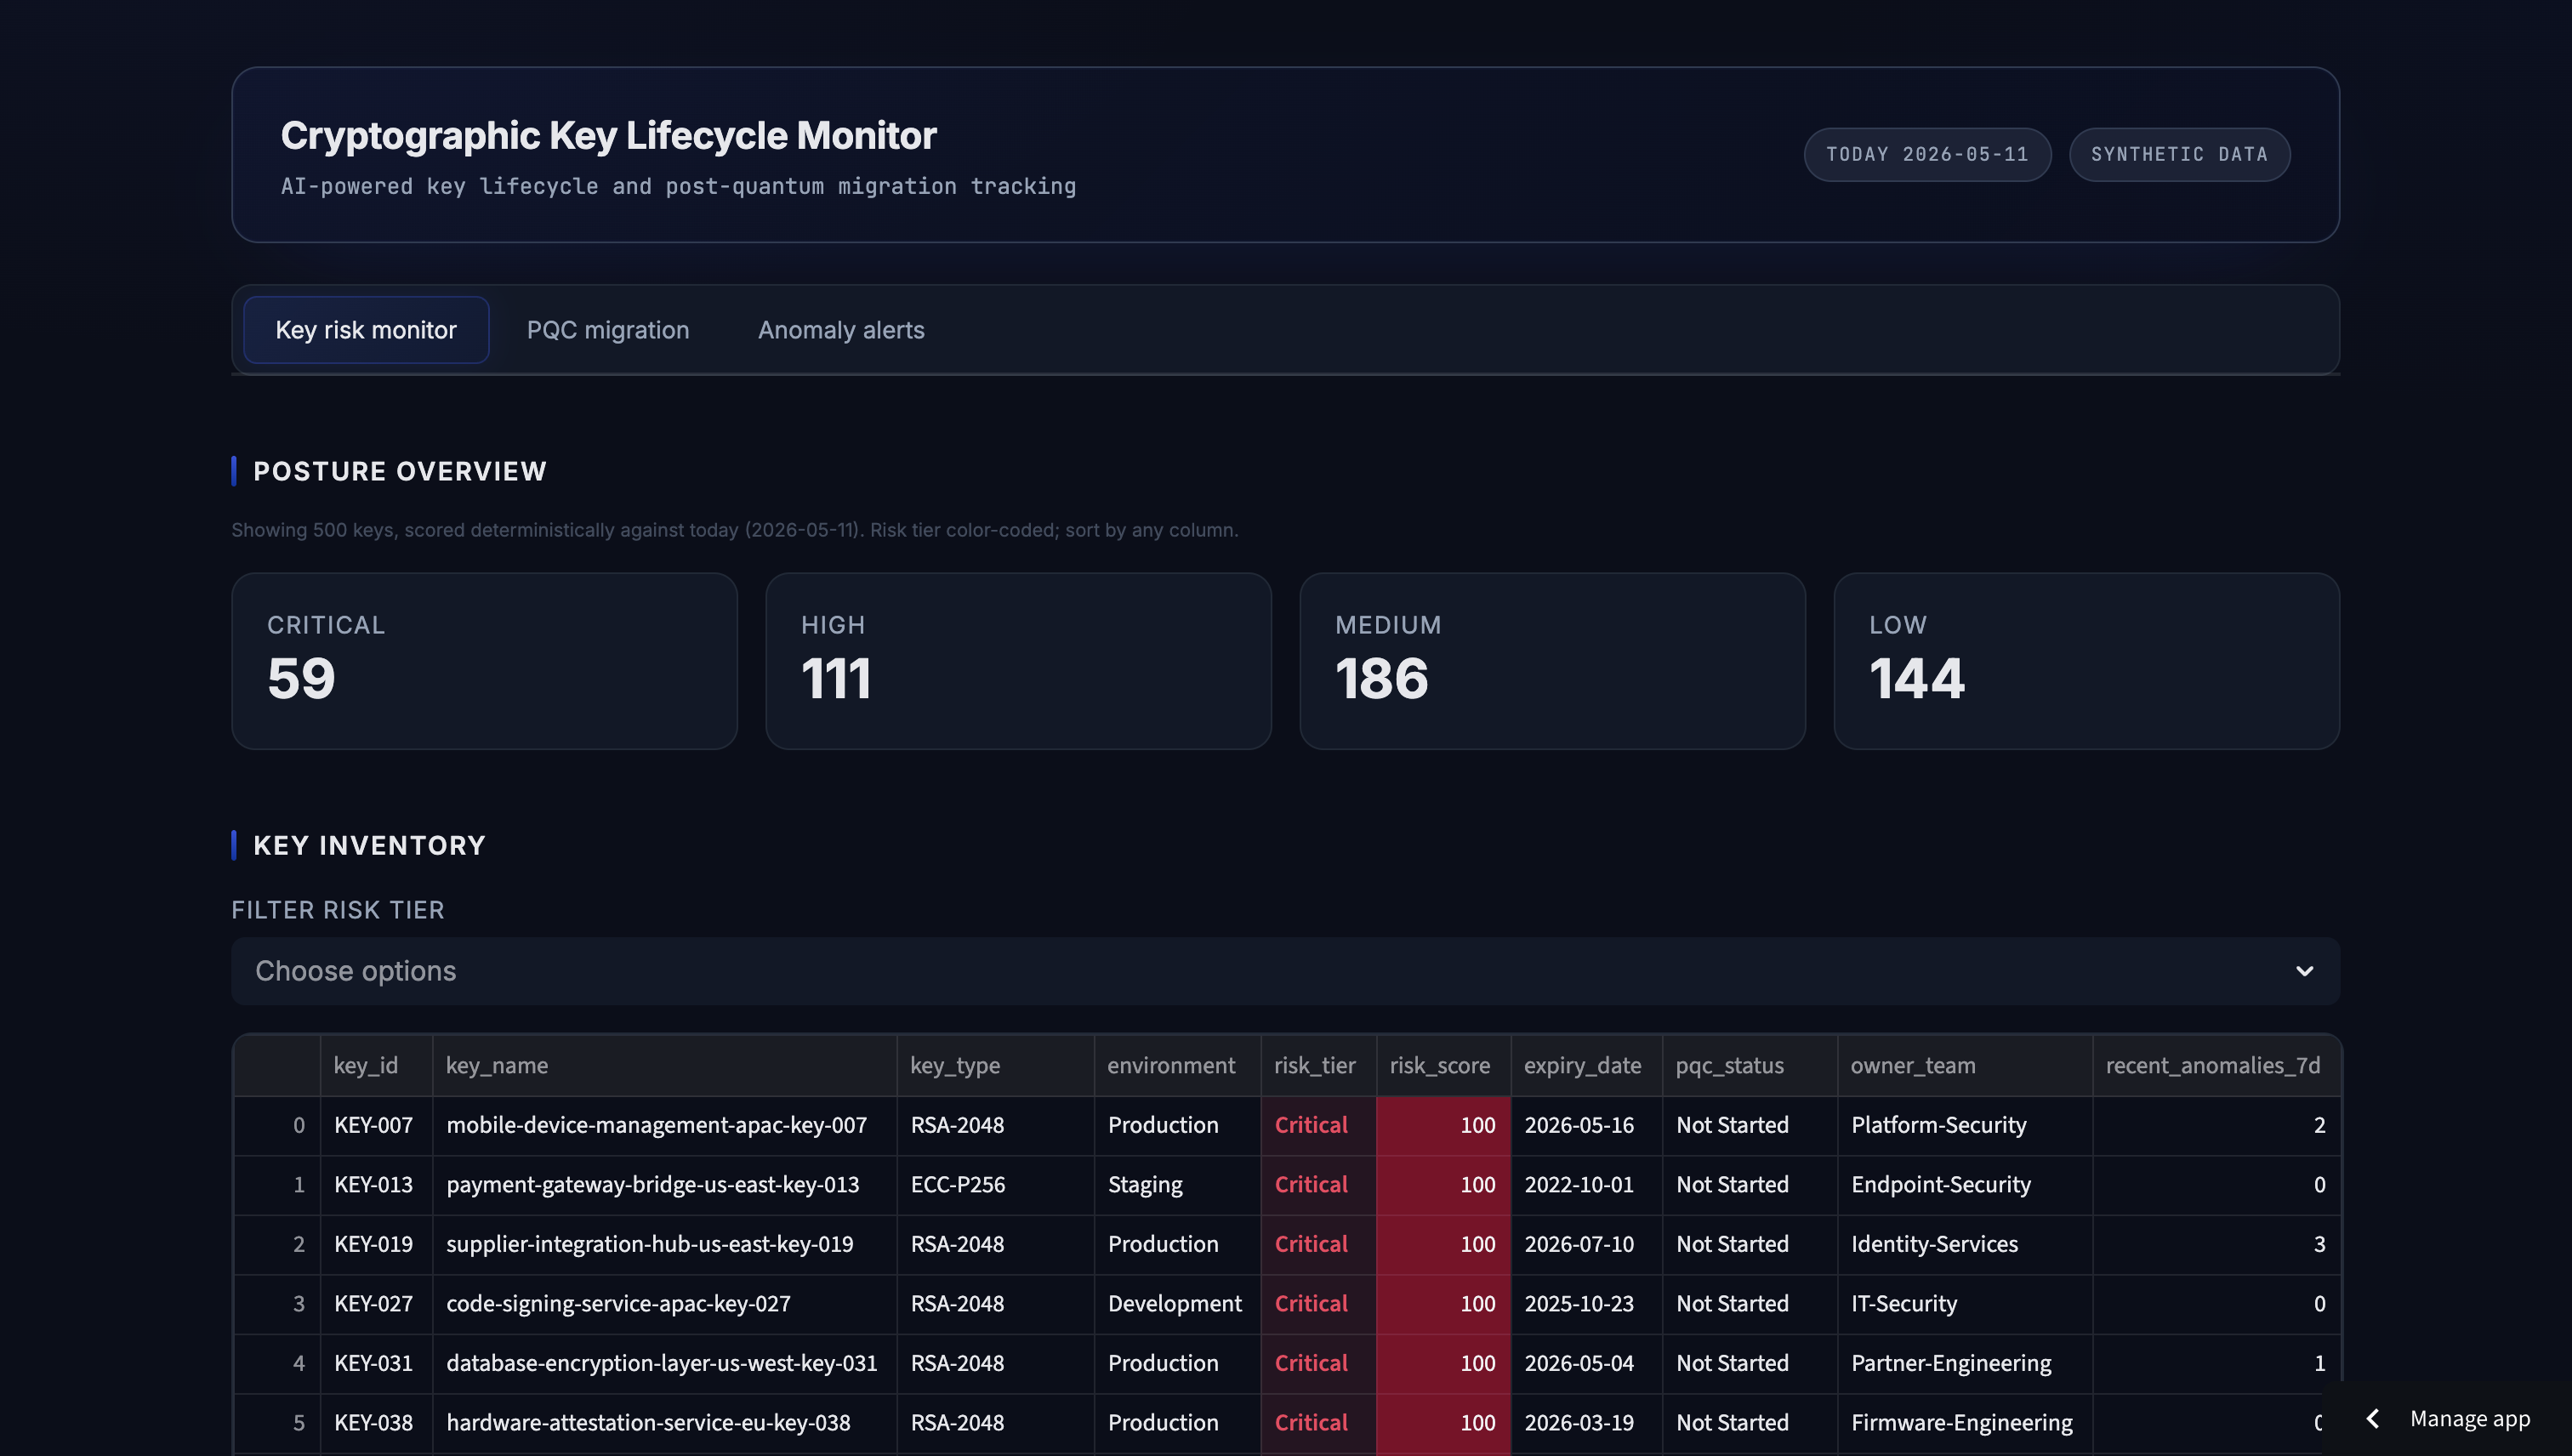
Task: Click the Platform-Security owner cell
Action: coord(1965,1126)
